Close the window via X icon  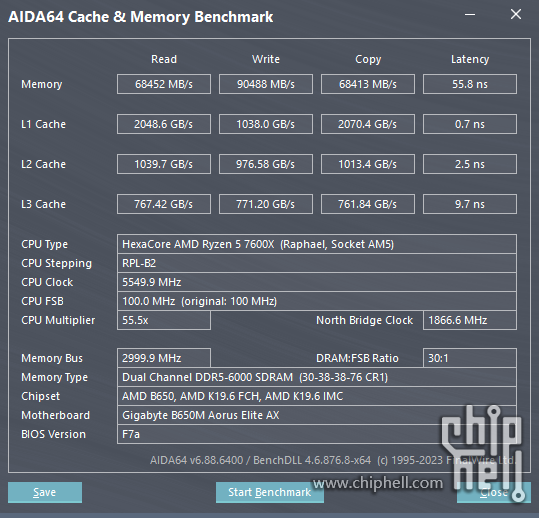[x=516, y=14]
